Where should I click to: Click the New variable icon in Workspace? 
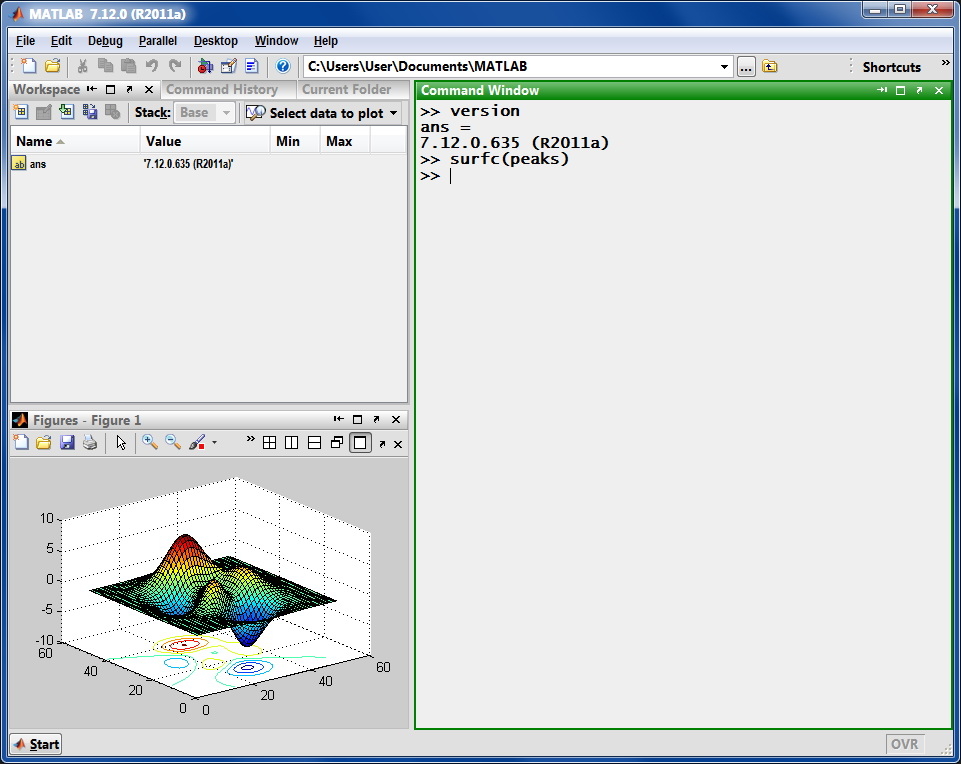[x=21, y=112]
